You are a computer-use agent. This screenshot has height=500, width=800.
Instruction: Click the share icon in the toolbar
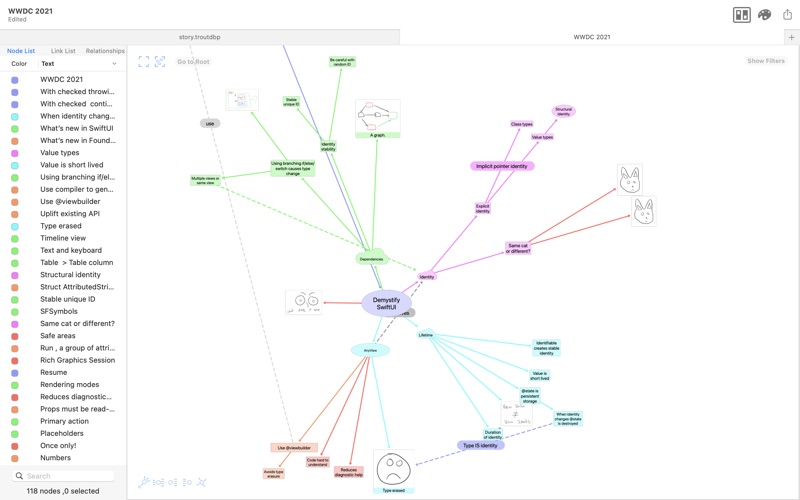(787, 14)
